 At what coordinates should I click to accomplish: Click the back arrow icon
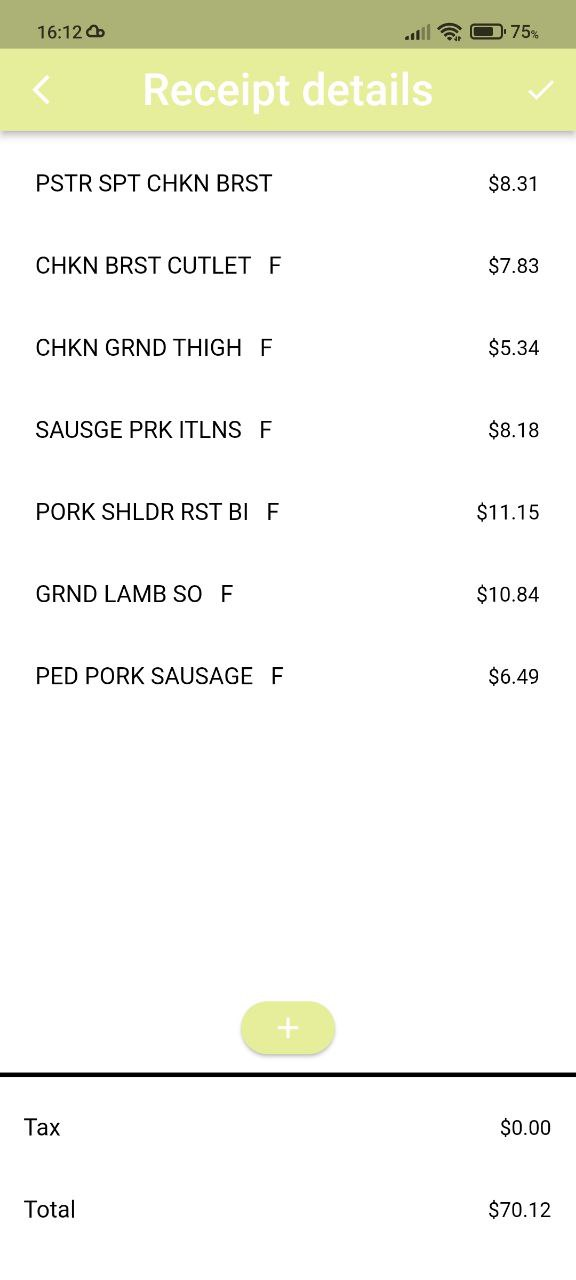(x=41, y=89)
